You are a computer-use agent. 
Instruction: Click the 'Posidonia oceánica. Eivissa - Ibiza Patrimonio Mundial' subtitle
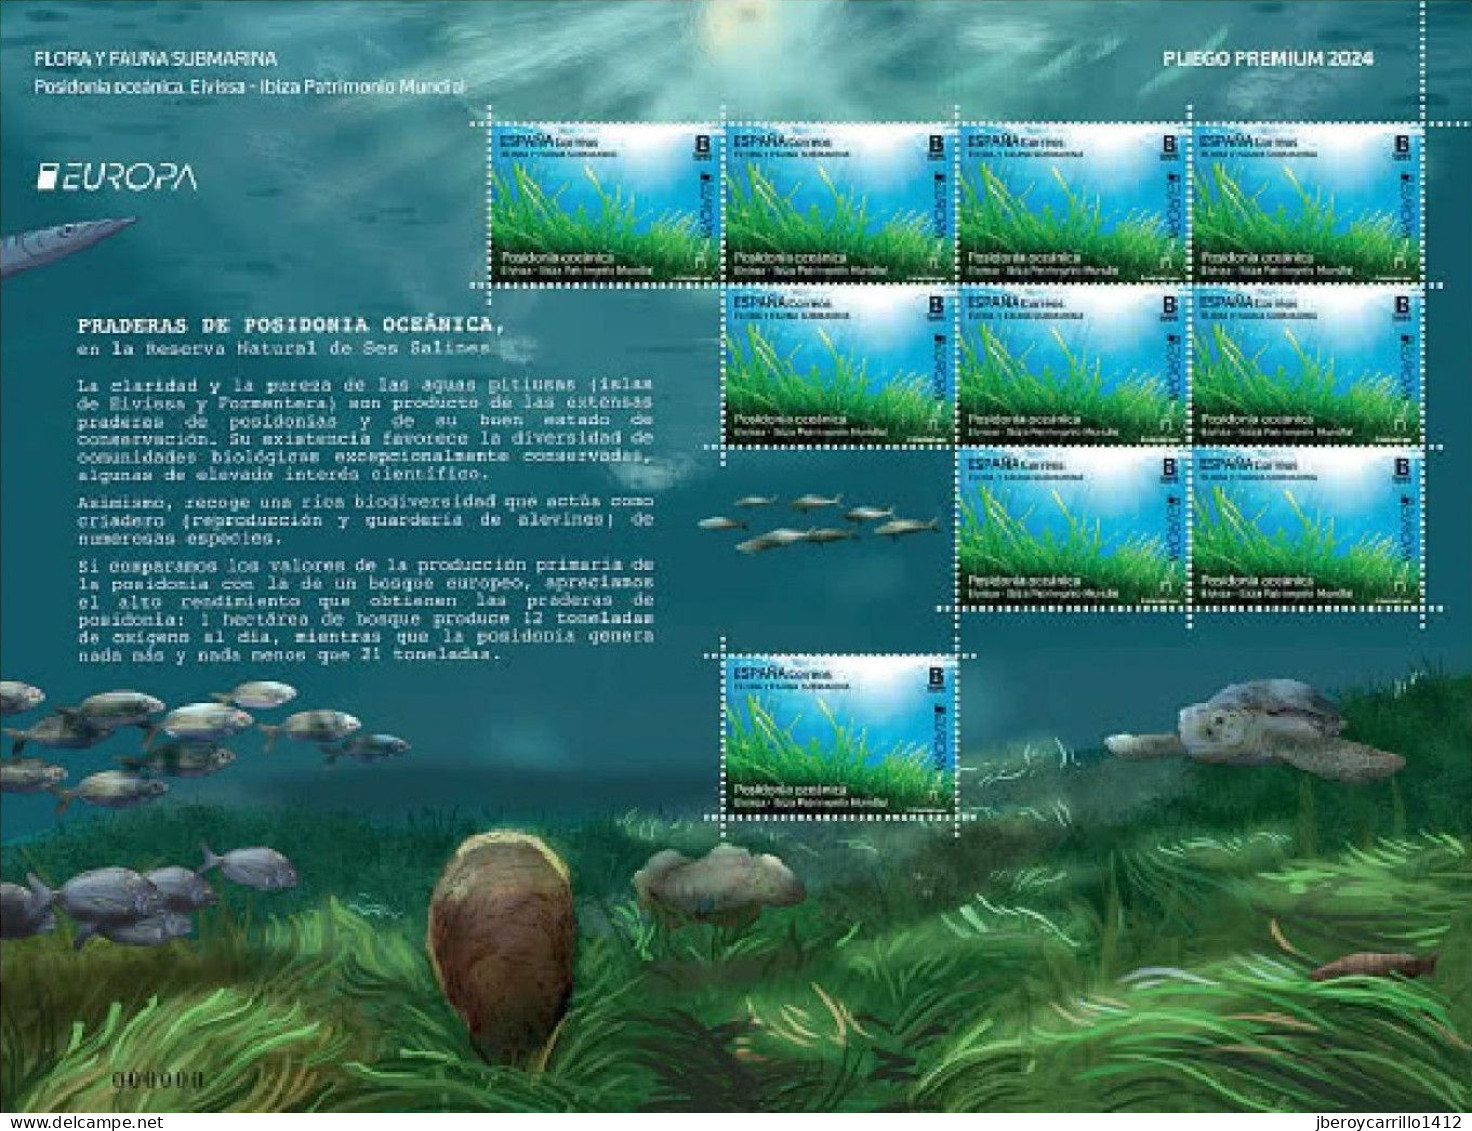[250, 87]
